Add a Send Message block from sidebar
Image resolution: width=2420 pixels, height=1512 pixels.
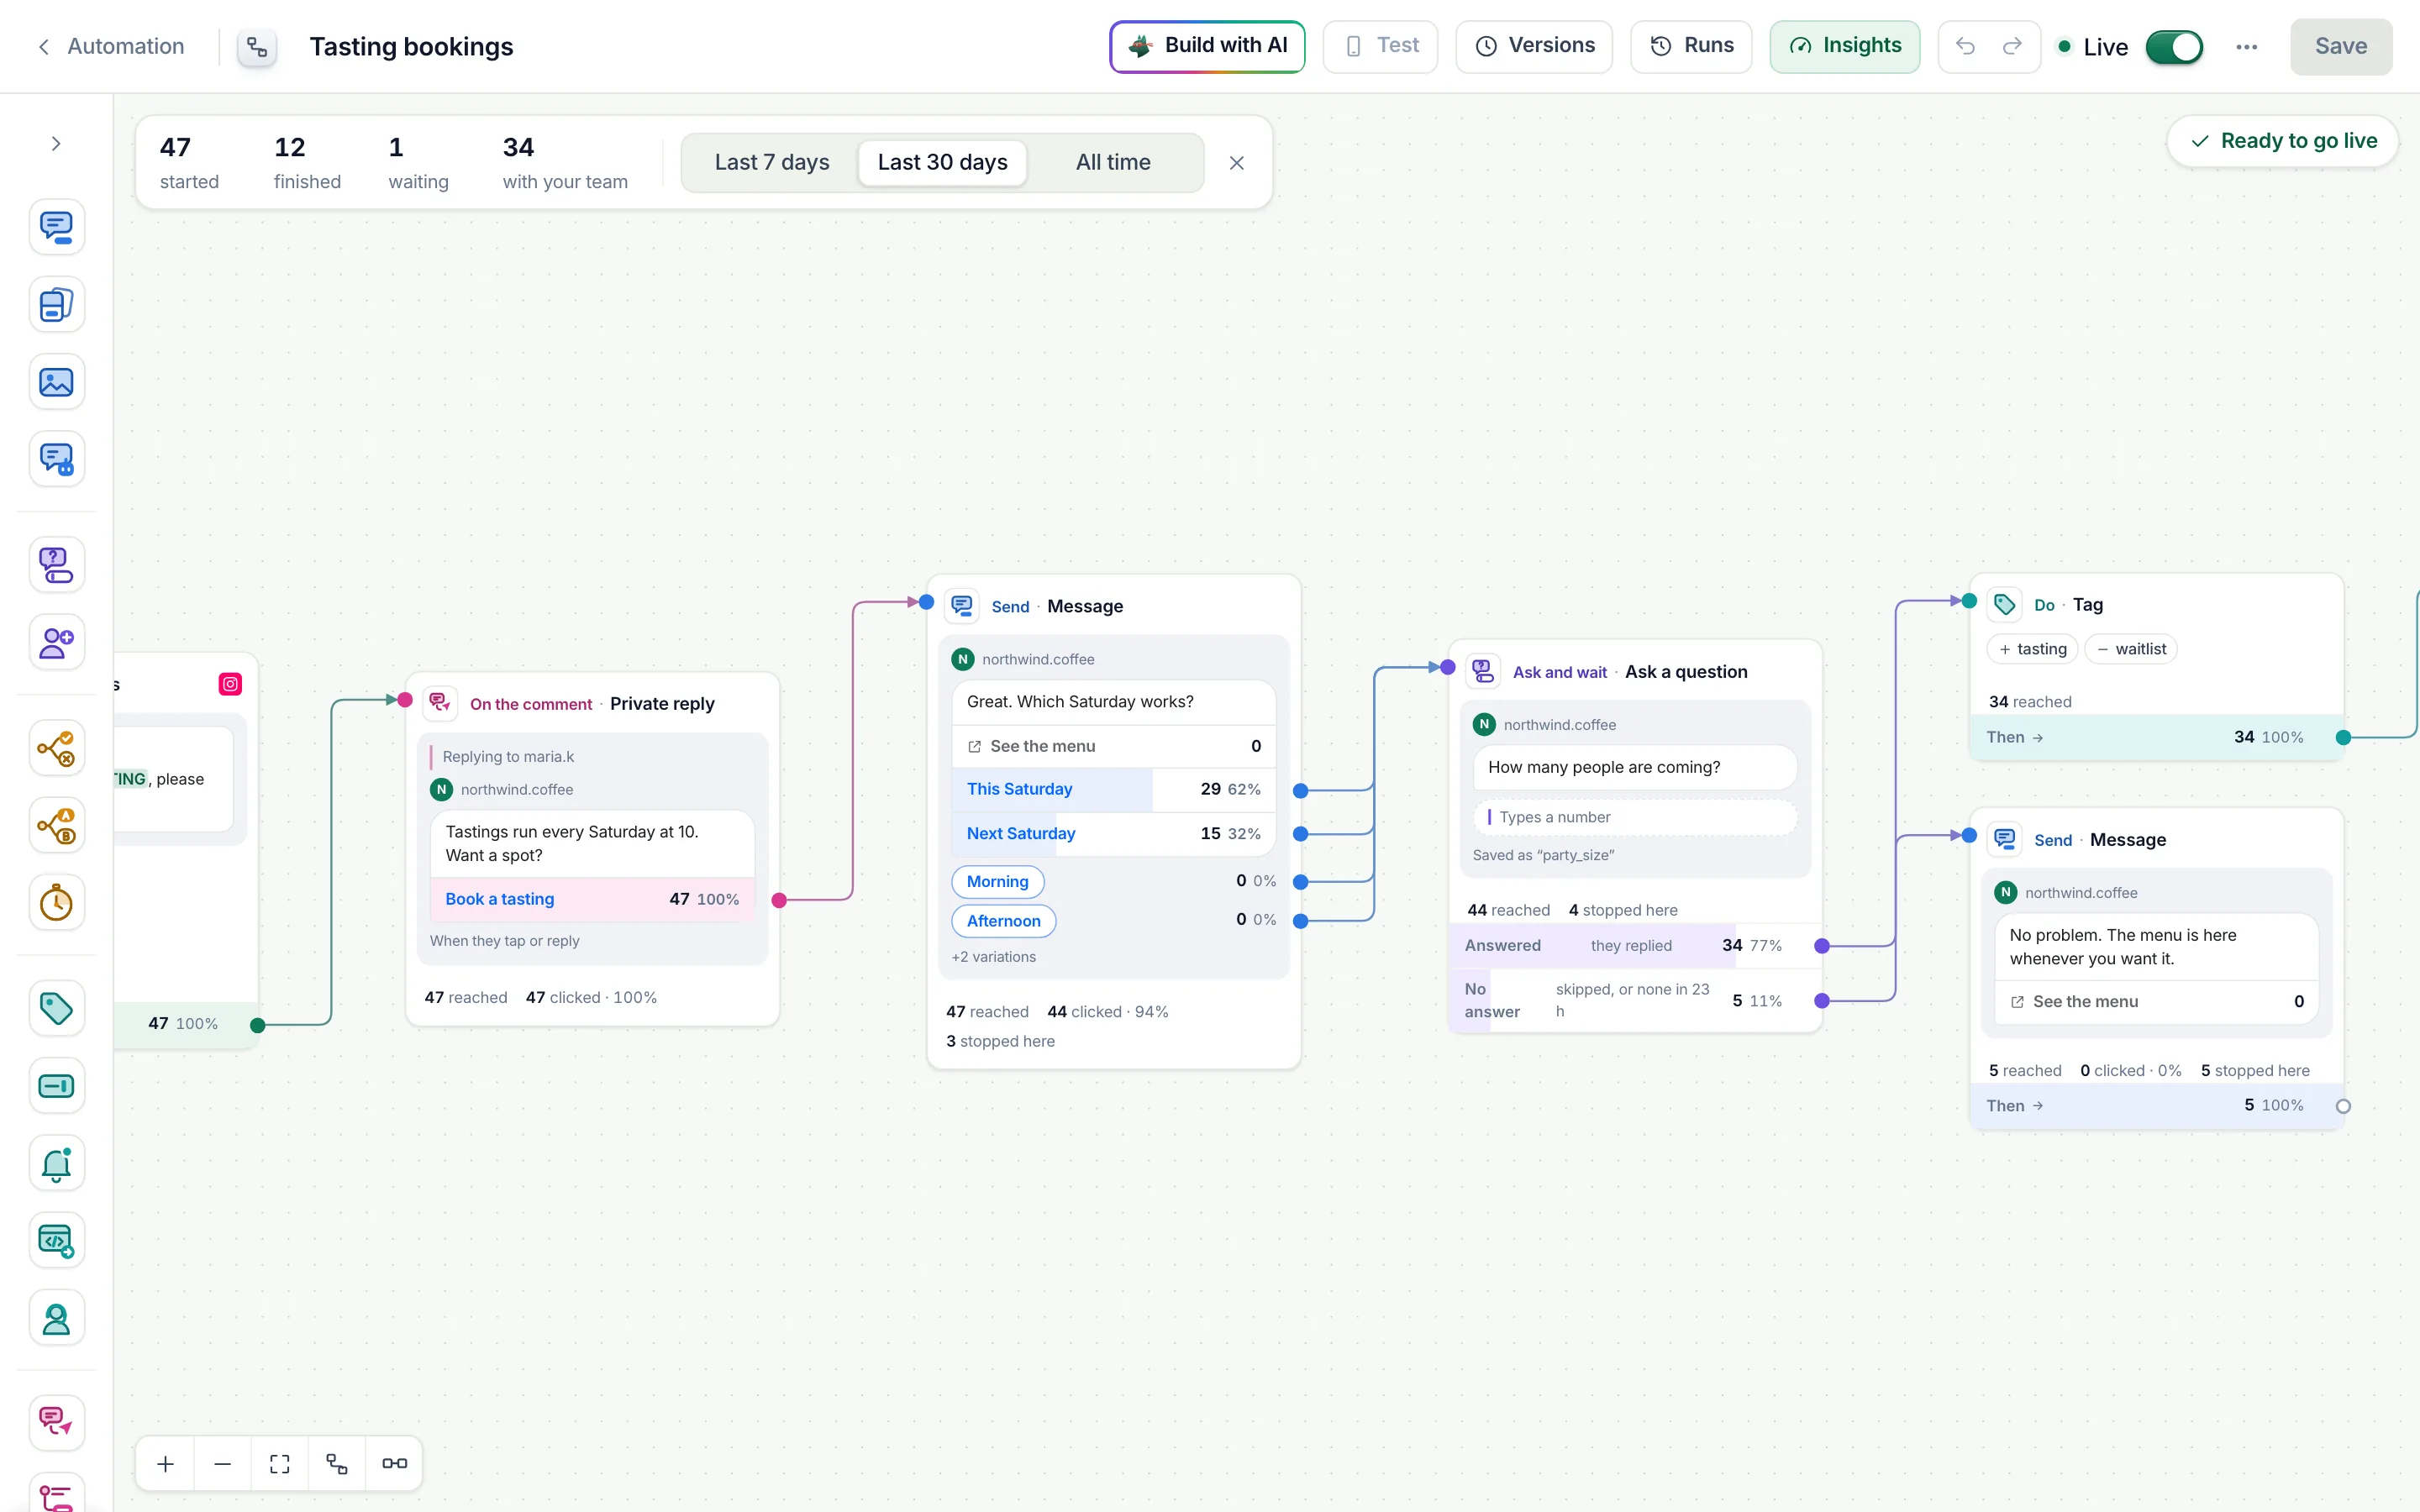point(56,227)
